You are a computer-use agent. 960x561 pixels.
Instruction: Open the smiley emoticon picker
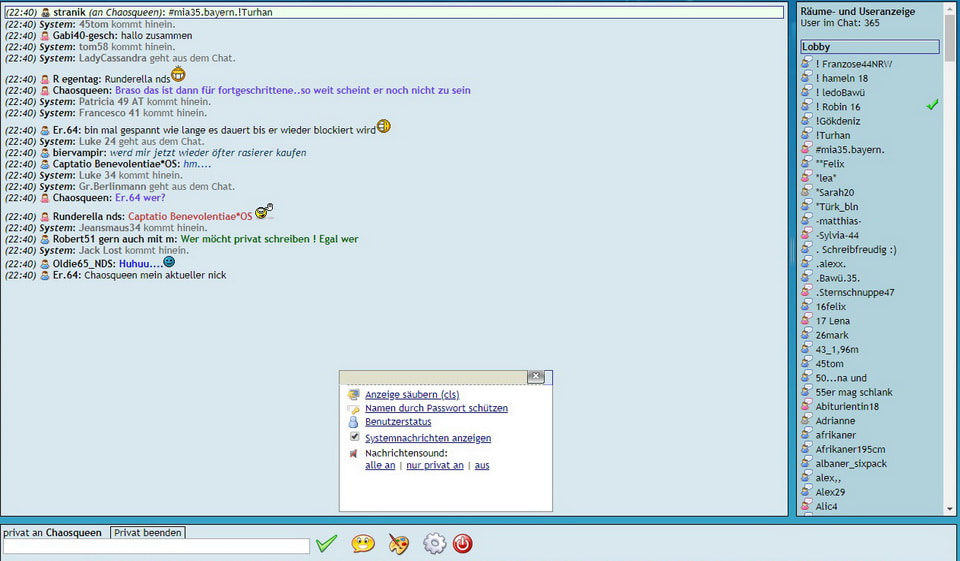363,544
